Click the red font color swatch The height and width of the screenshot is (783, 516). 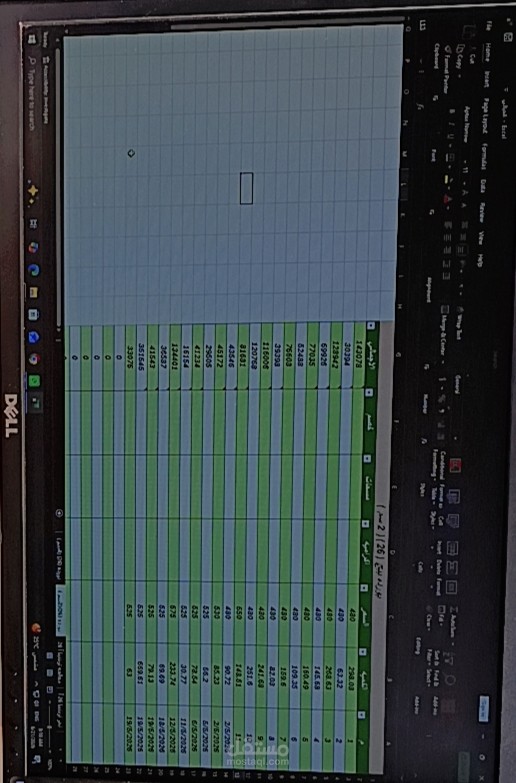coord(446,198)
